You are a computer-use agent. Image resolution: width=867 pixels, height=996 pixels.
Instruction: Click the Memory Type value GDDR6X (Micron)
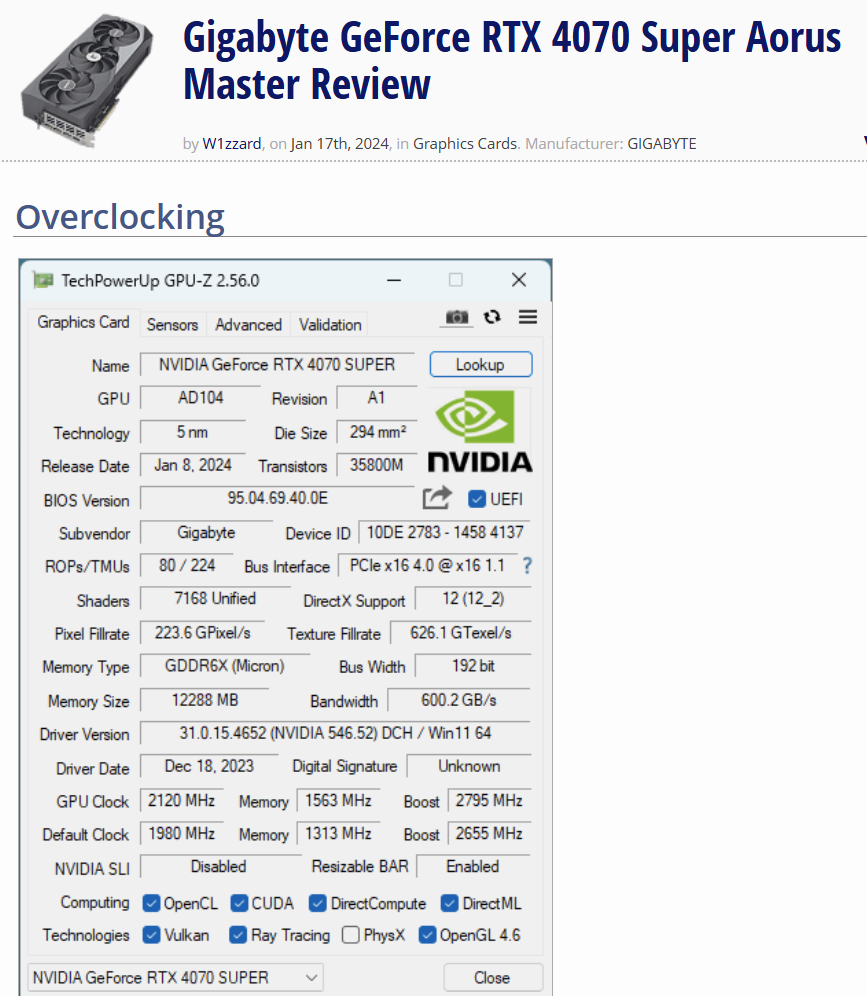point(225,666)
